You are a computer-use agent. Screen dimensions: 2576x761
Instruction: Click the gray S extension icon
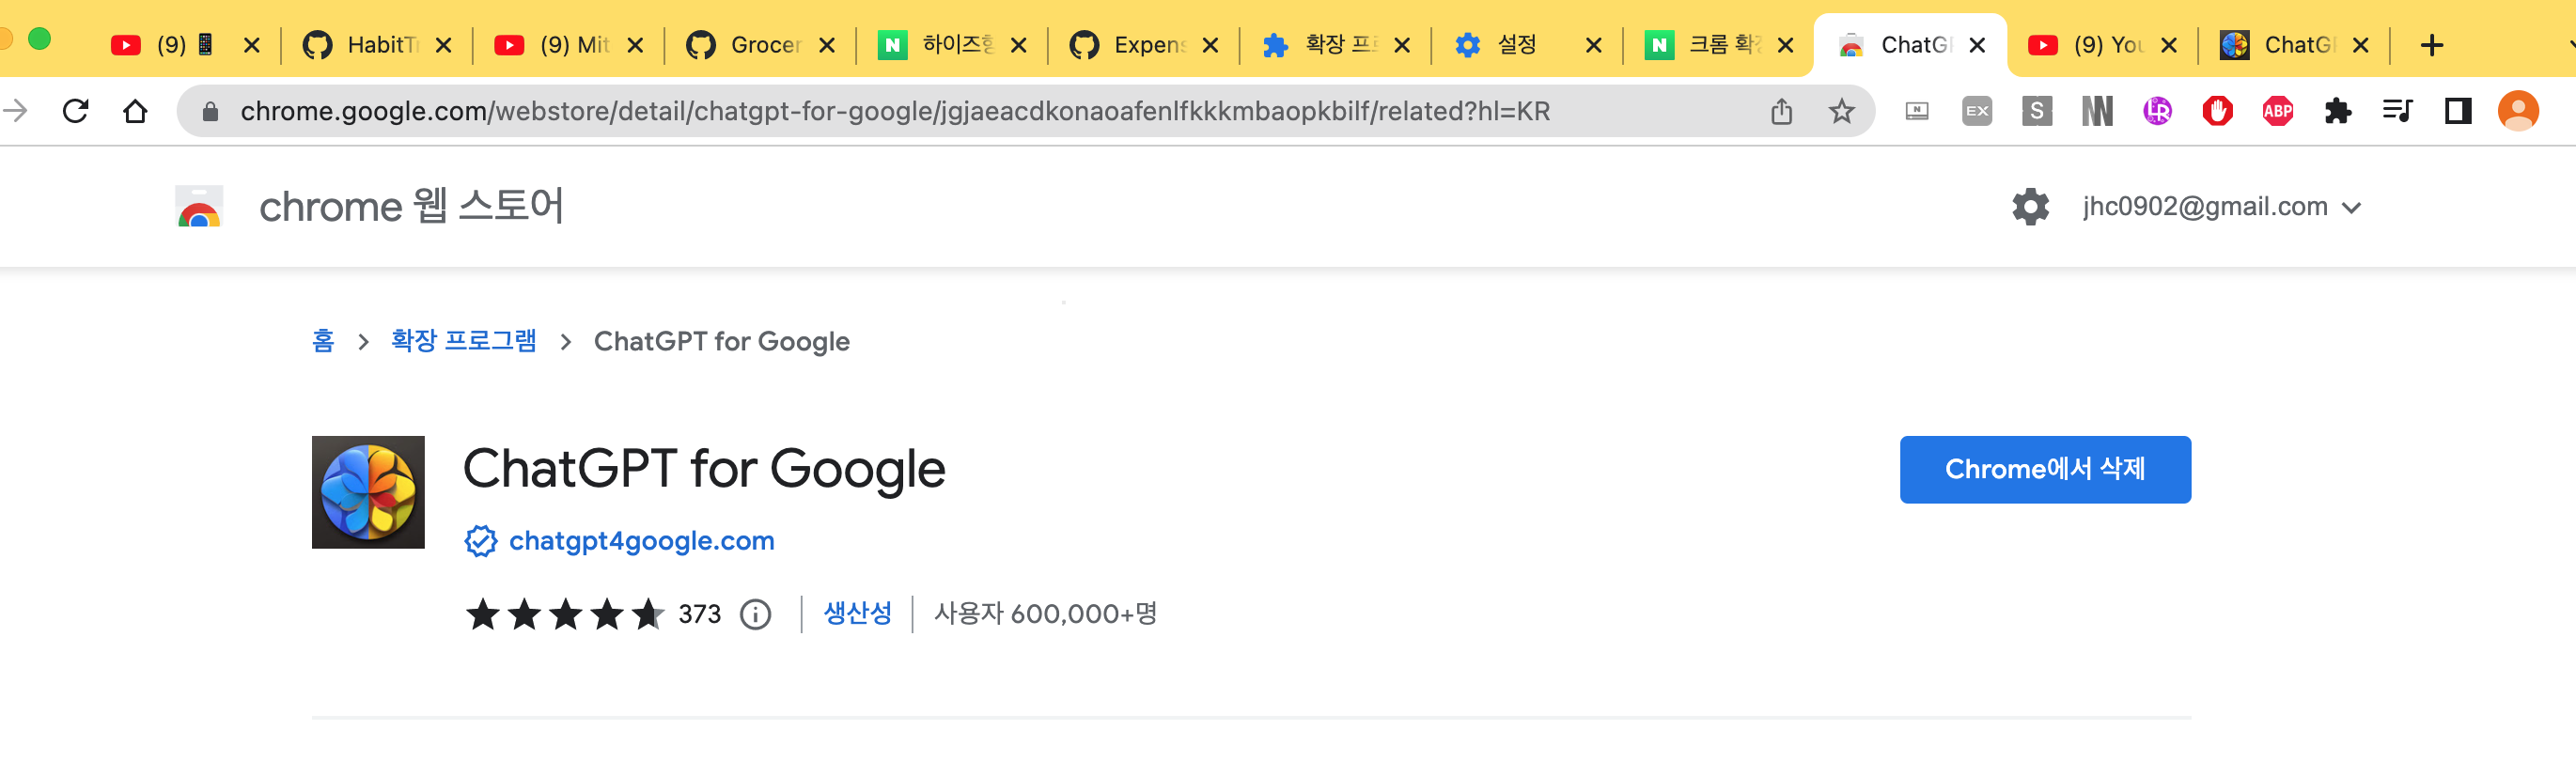(x=2037, y=111)
